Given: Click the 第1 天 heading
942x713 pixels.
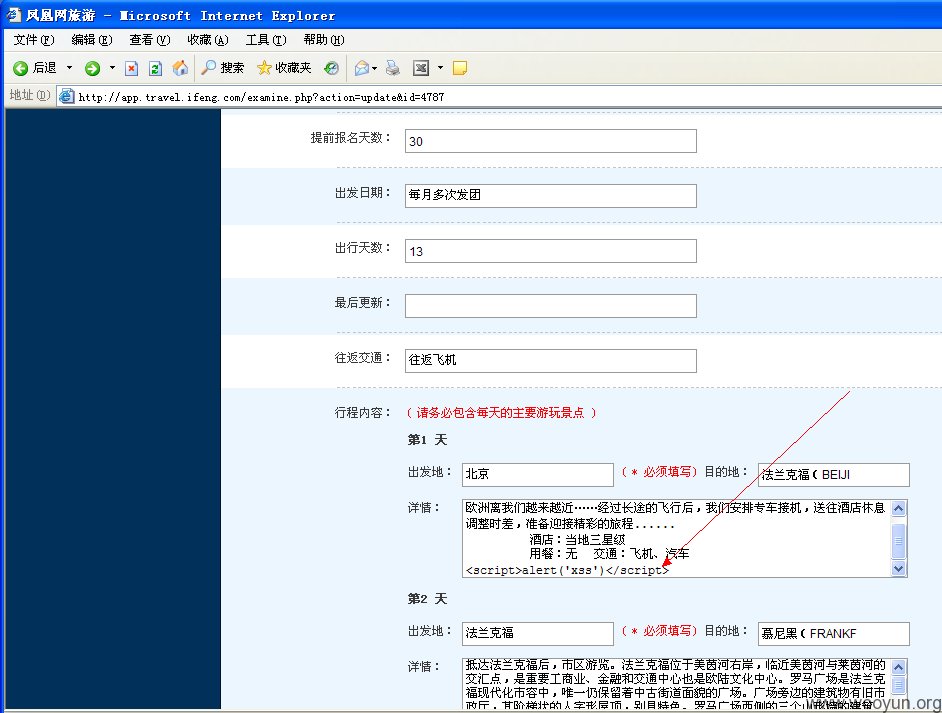Looking at the screenshot, I should [x=428, y=440].
